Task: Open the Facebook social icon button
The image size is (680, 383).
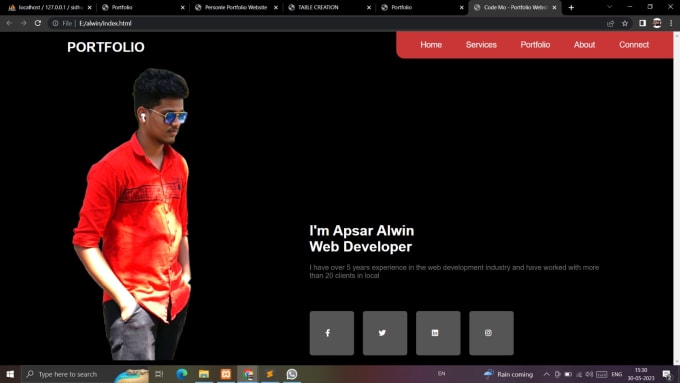Action: pyautogui.click(x=332, y=333)
